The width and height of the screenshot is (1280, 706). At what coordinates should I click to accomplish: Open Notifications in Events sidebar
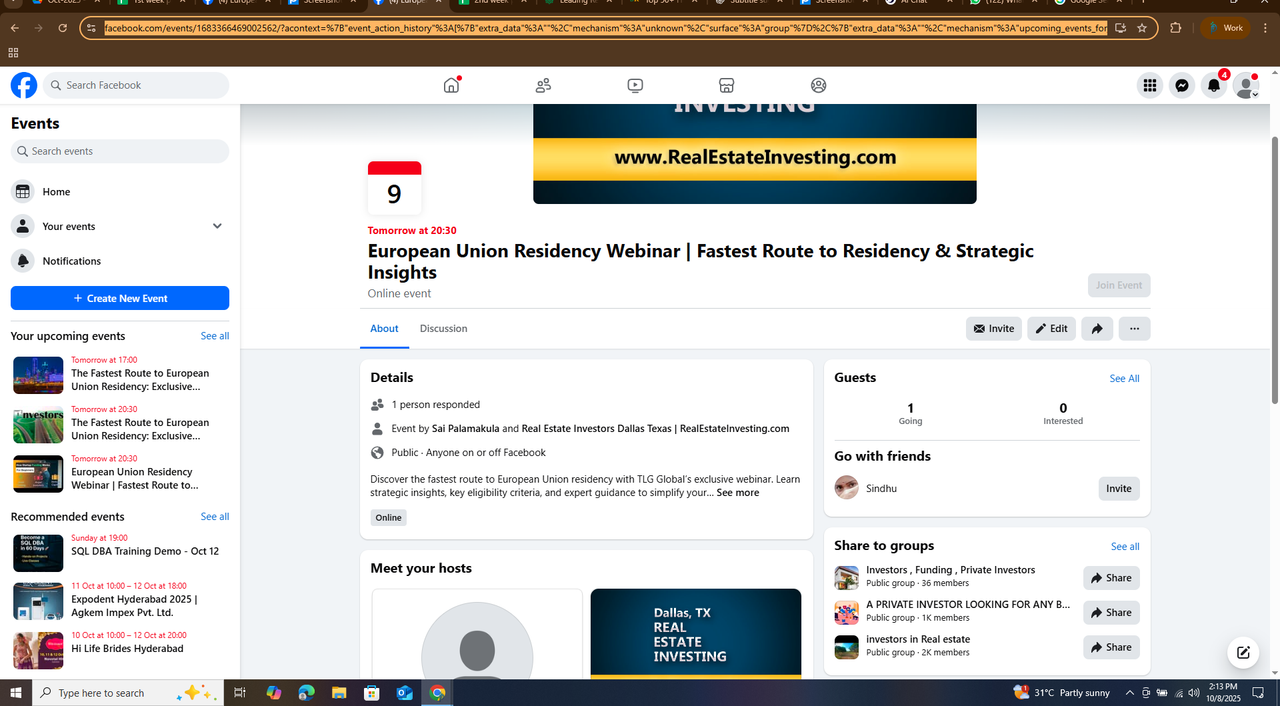pyautogui.click(x=120, y=261)
